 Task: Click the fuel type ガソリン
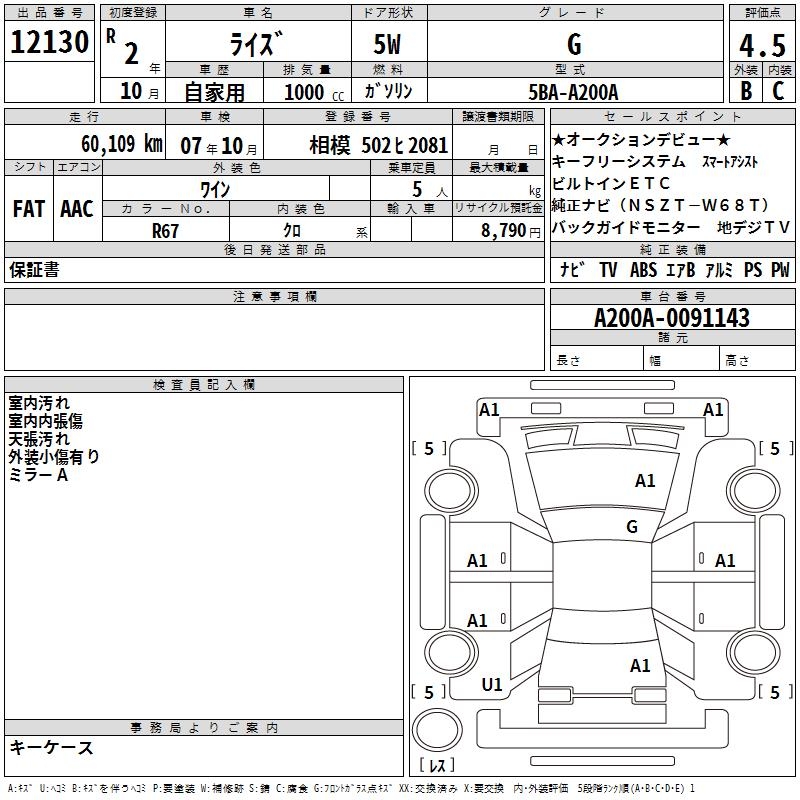[x=388, y=91]
